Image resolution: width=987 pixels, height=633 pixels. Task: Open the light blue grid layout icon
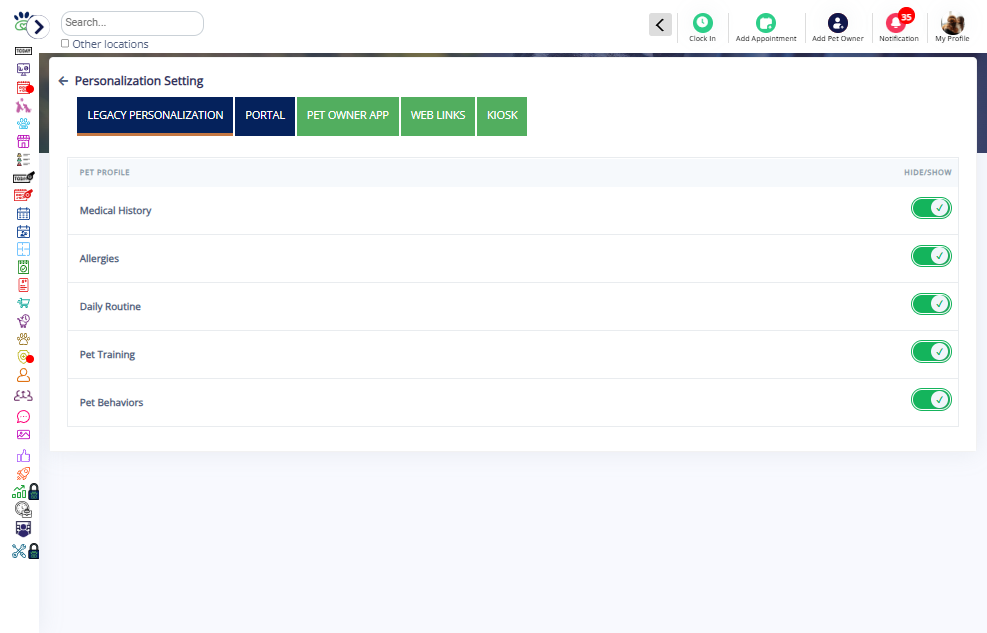coord(23,249)
